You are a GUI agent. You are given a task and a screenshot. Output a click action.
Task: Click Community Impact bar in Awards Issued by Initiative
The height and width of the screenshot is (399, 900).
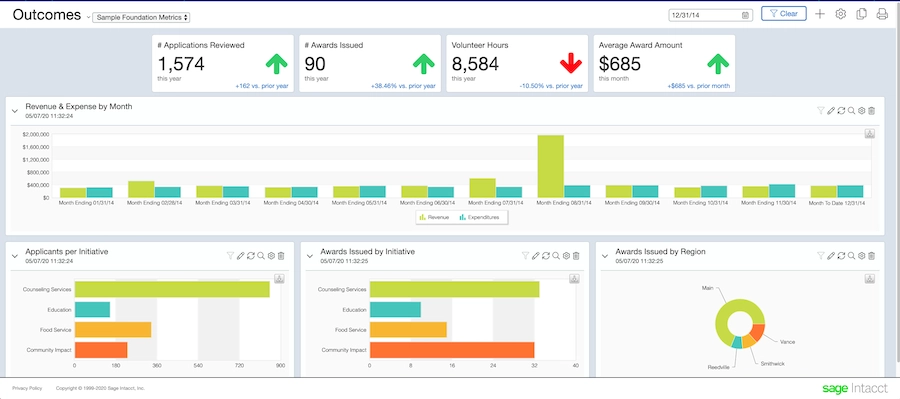point(452,350)
